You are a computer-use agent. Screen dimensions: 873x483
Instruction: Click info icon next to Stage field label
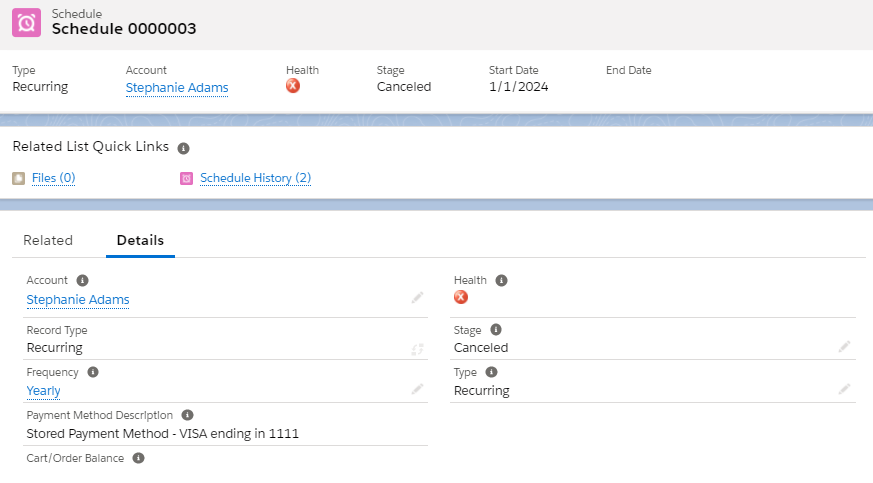[495, 329]
